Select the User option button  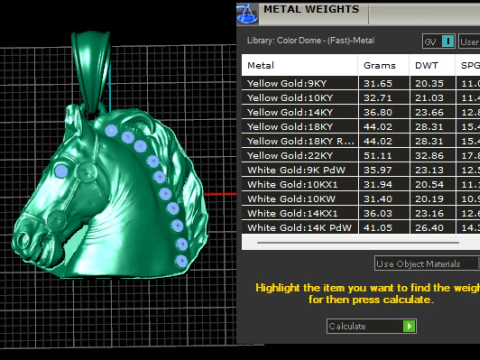[x=469, y=42]
